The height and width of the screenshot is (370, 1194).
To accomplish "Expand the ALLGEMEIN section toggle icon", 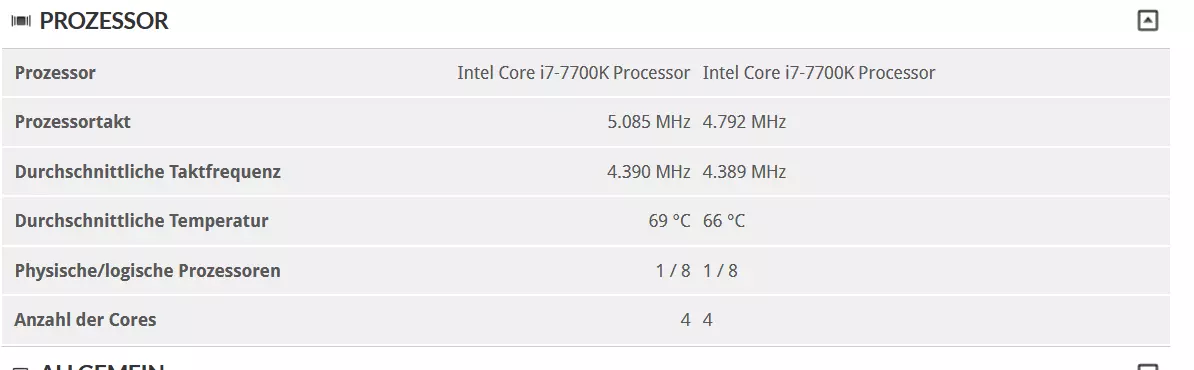I will point(1147,368).
